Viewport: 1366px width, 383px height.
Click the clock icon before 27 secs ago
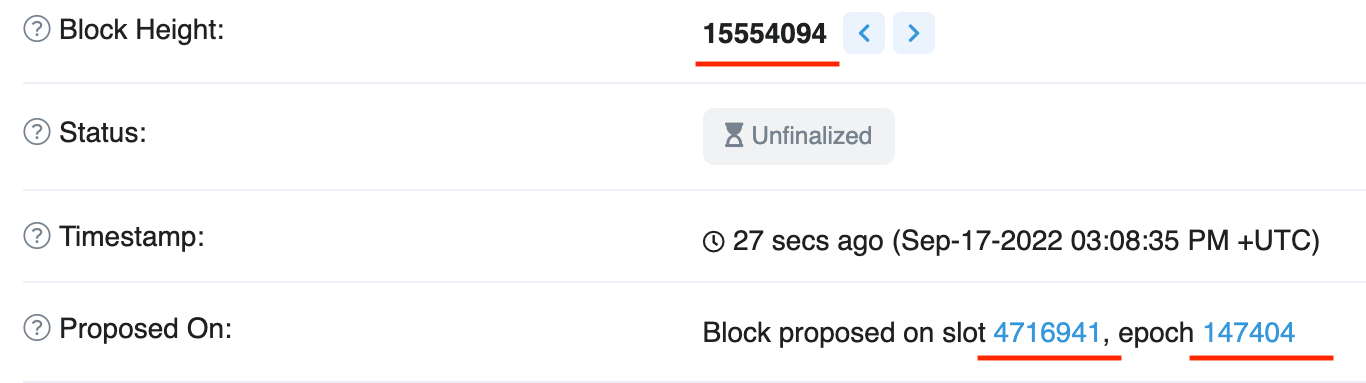tap(714, 242)
